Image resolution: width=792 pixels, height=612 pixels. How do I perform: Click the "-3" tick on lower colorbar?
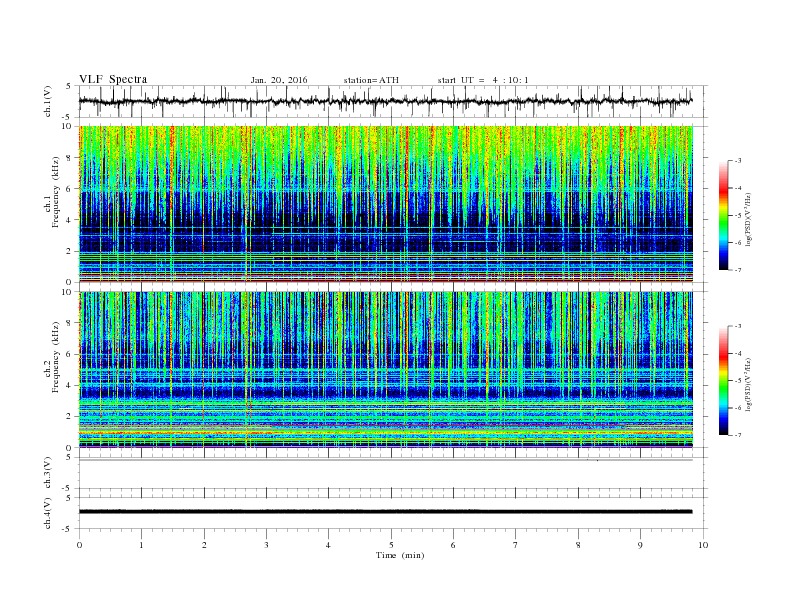tap(738, 326)
